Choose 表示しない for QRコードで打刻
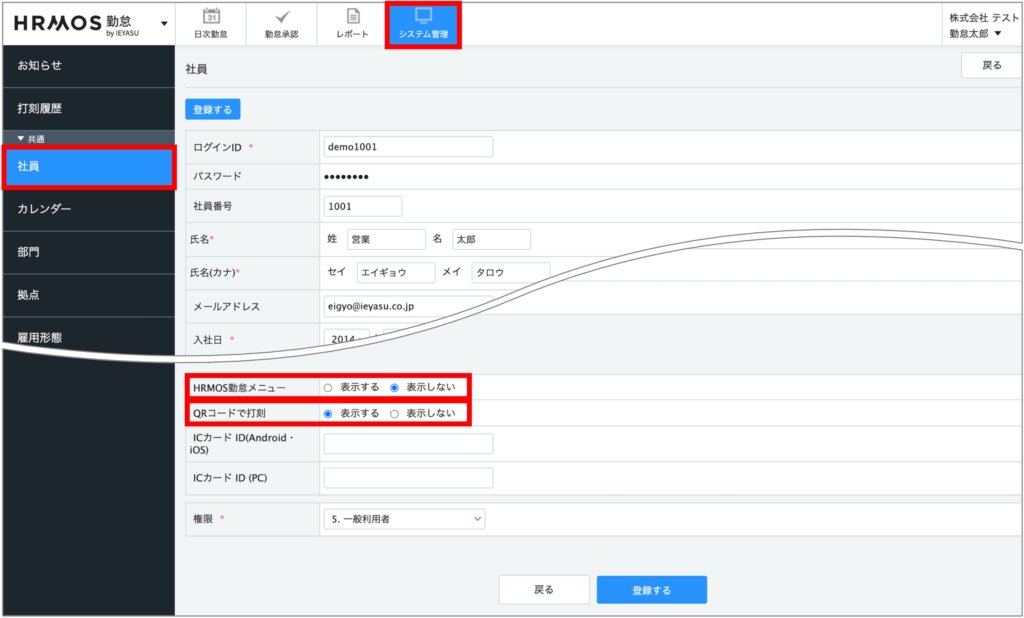 (395, 413)
